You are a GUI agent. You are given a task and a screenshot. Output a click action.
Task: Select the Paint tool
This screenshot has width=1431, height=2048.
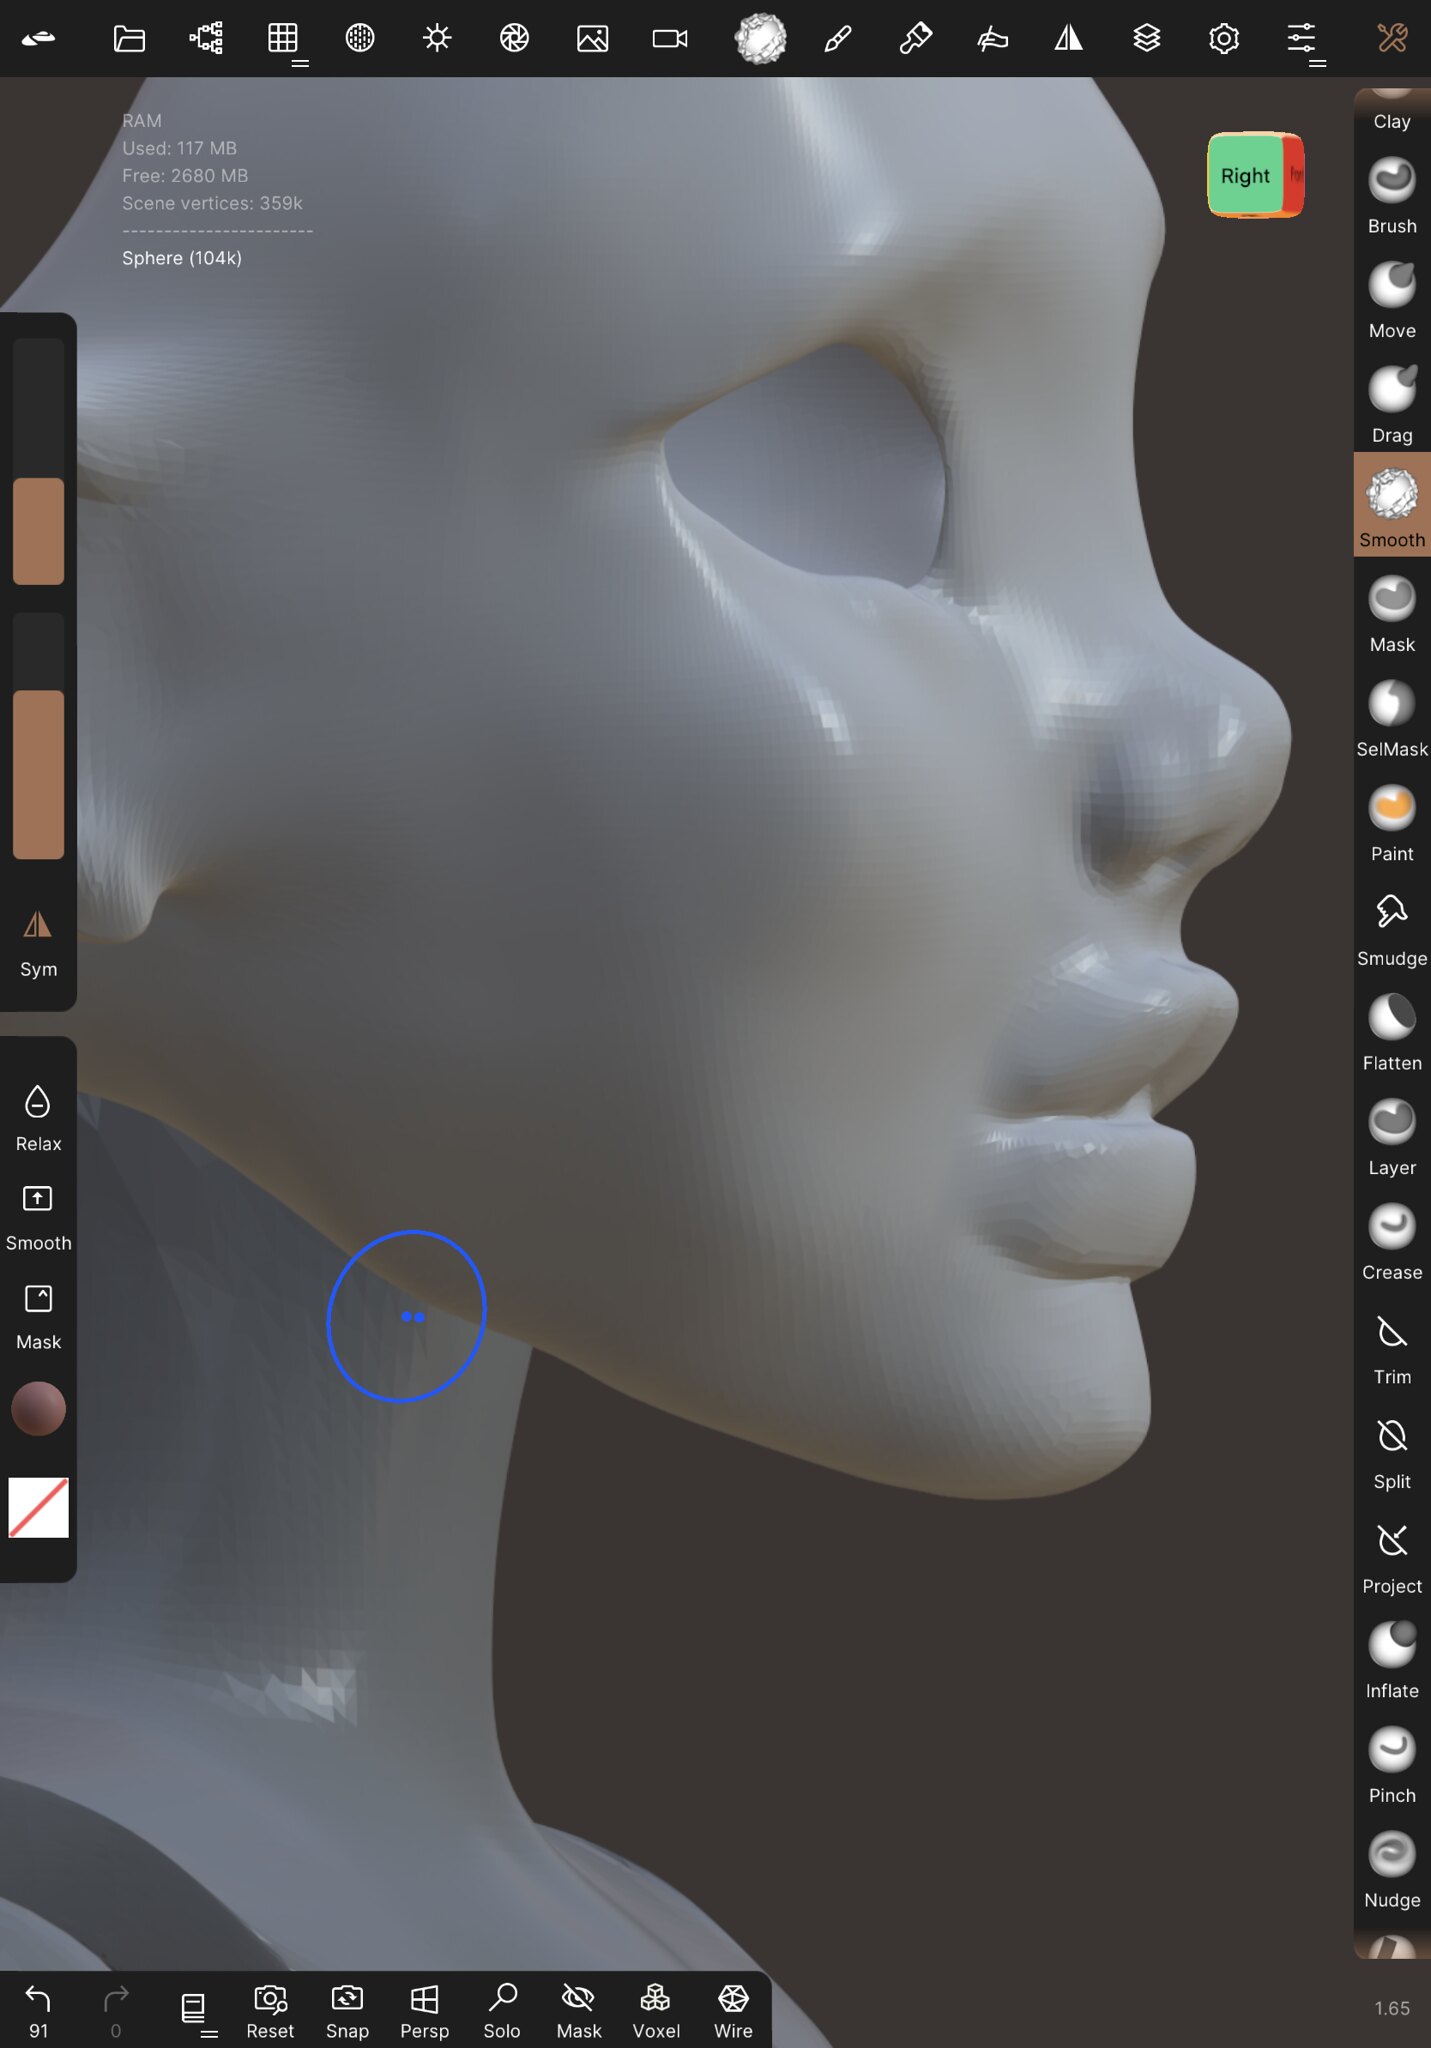pyautogui.click(x=1392, y=823)
